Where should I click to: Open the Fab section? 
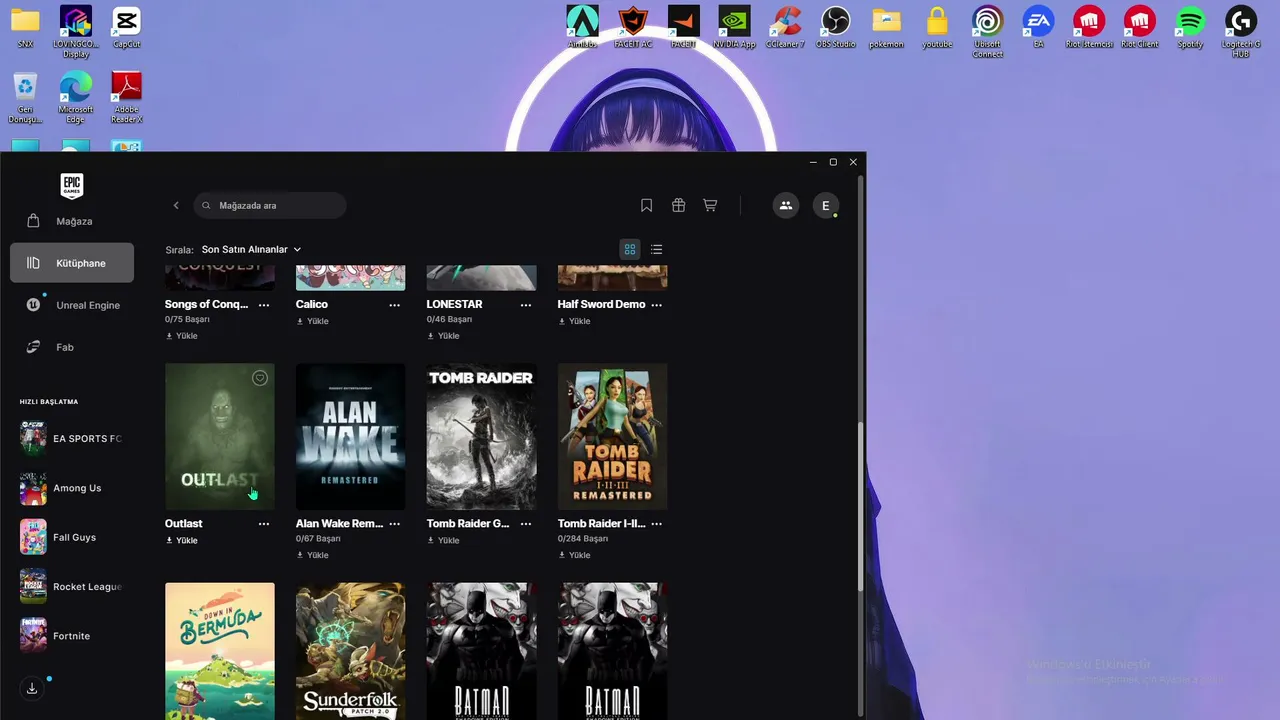tap(72, 347)
